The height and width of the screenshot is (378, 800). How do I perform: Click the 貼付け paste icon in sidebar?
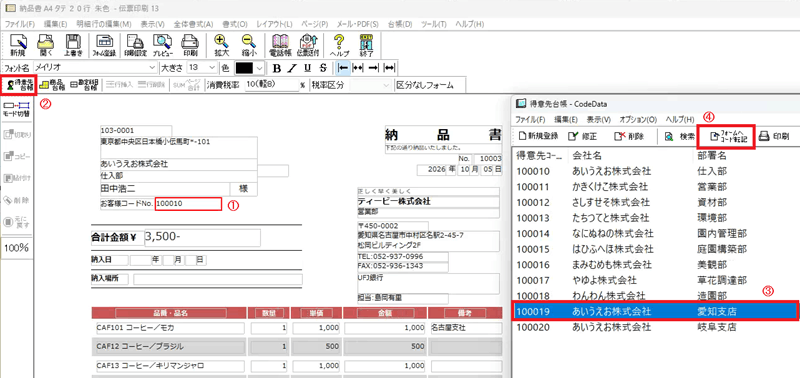pyautogui.click(x=18, y=178)
